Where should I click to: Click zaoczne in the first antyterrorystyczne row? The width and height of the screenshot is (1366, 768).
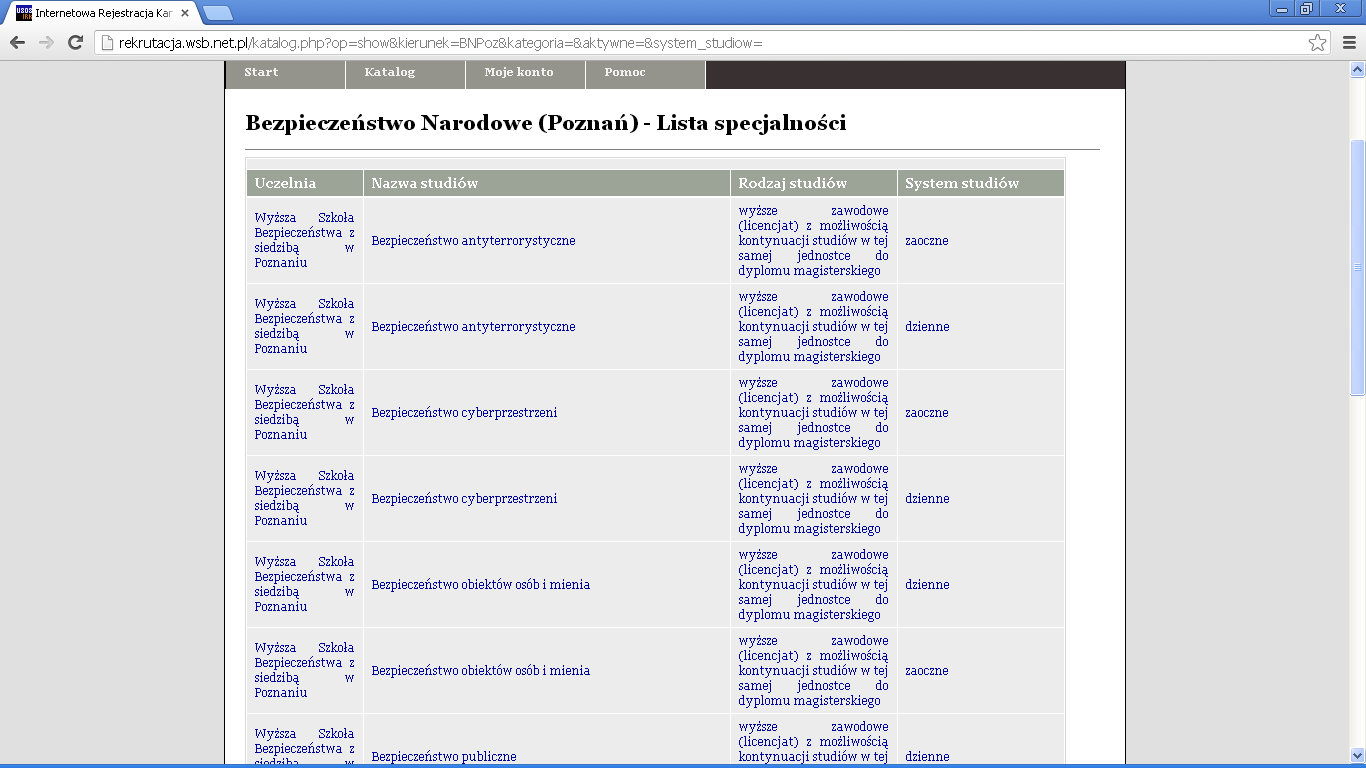click(927, 241)
